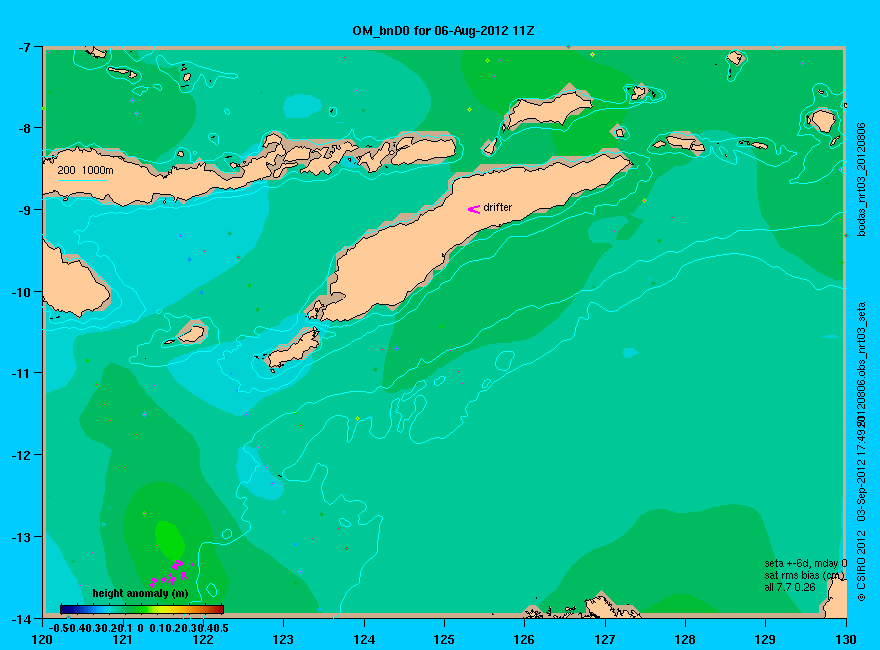Click the 128 longitude axis label

click(x=685, y=639)
